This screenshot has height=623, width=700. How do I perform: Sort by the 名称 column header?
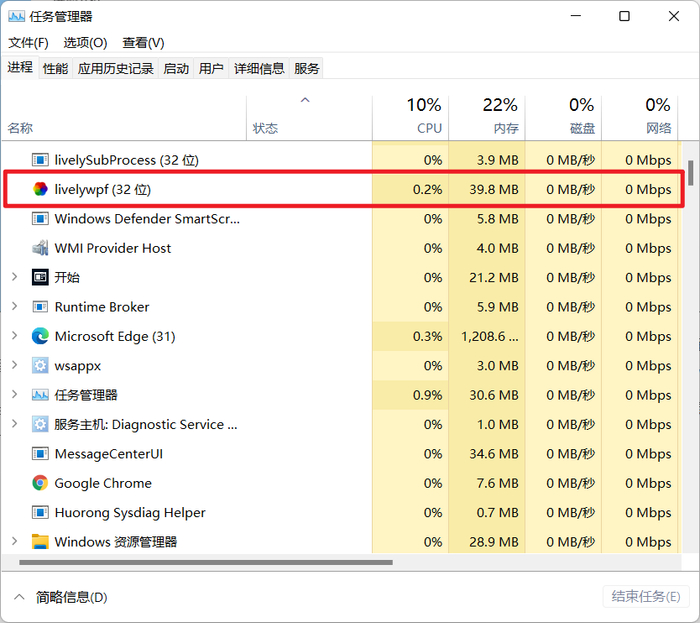tap(124, 117)
